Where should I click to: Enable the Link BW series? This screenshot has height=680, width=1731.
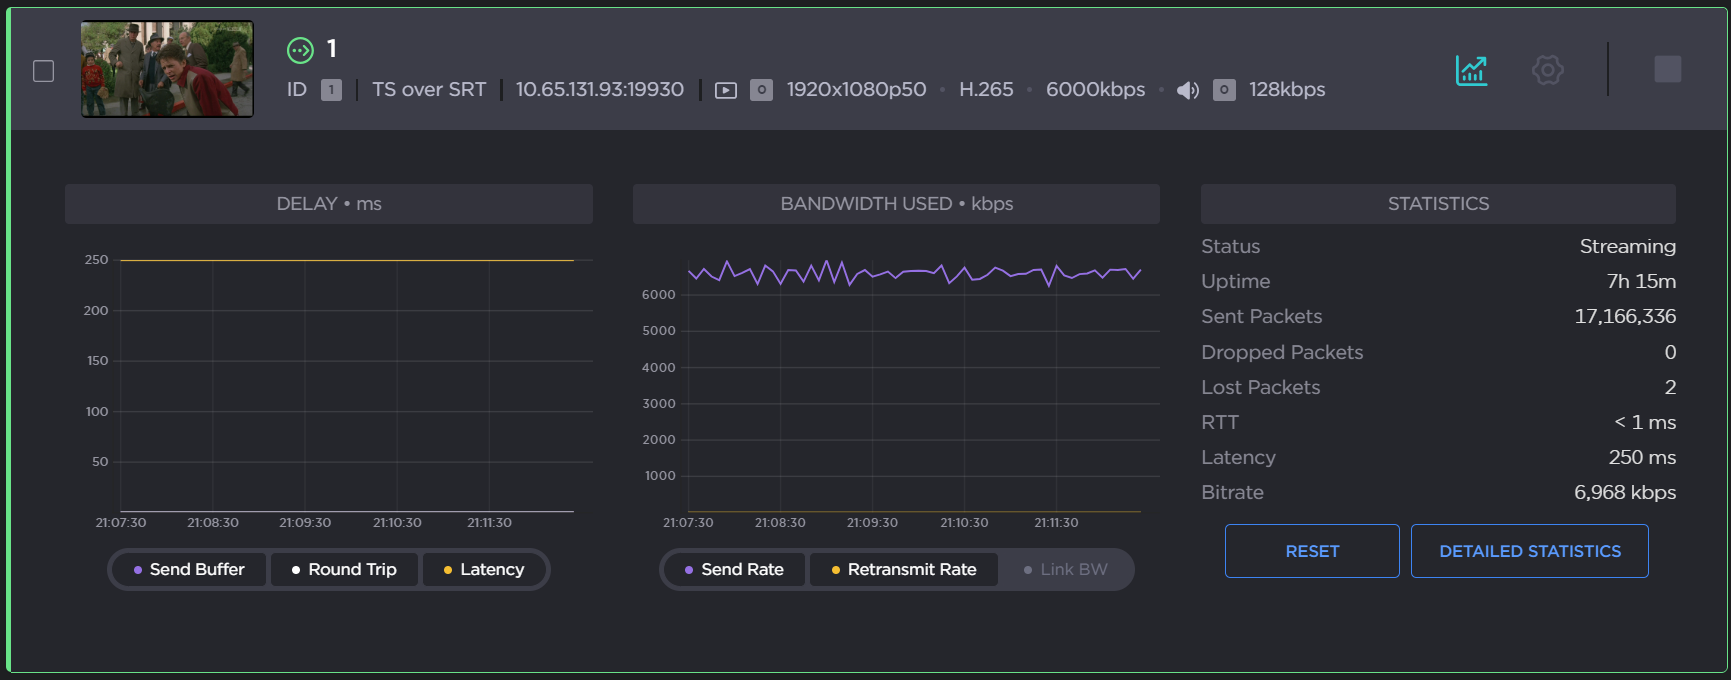1066,569
